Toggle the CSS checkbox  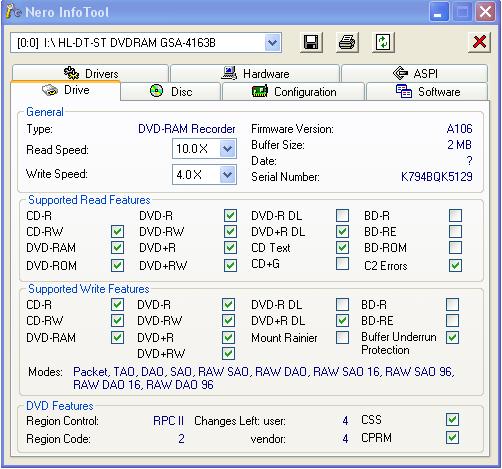pyautogui.click(x=452, y=420)
